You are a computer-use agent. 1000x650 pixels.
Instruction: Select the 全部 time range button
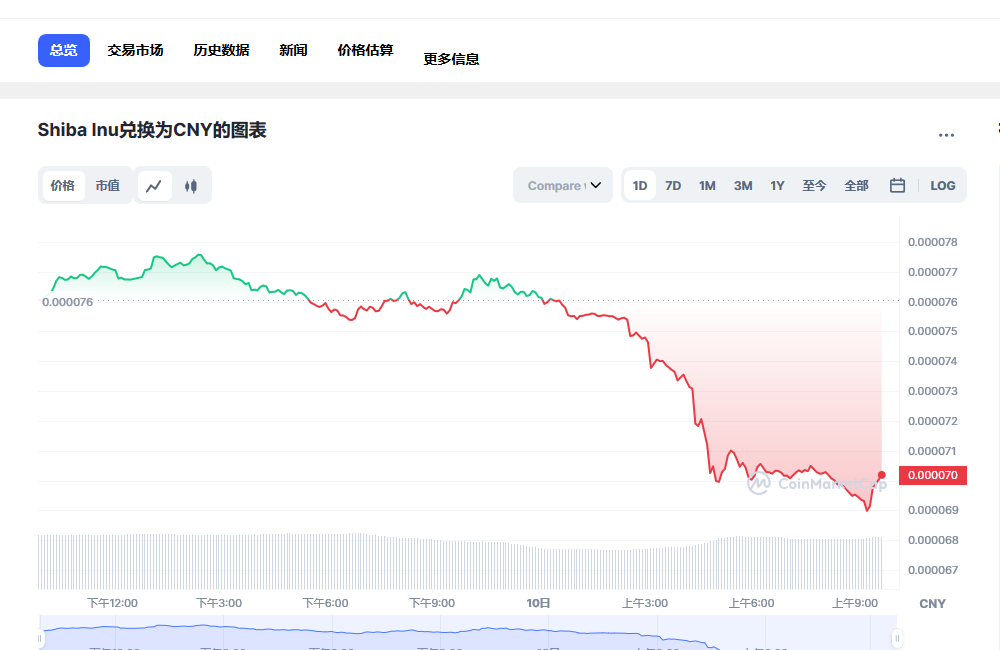[856, 185]
